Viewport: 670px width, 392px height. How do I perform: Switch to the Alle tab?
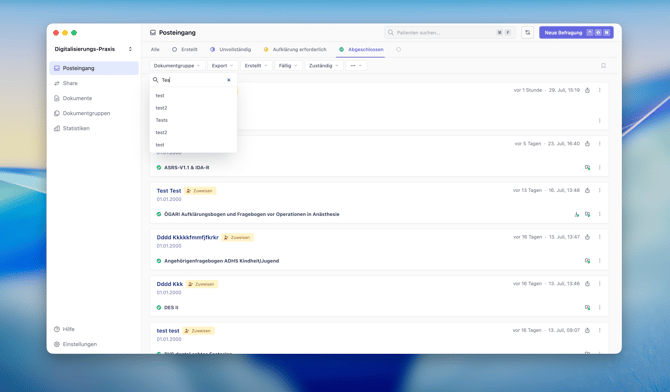click(x=155, y=50)
